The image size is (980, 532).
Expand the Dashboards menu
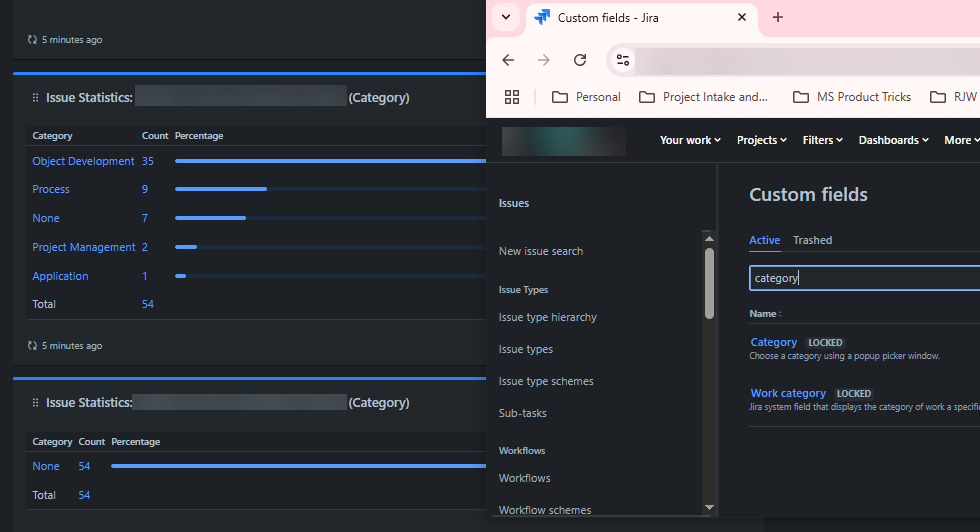[x=893, y=140]
